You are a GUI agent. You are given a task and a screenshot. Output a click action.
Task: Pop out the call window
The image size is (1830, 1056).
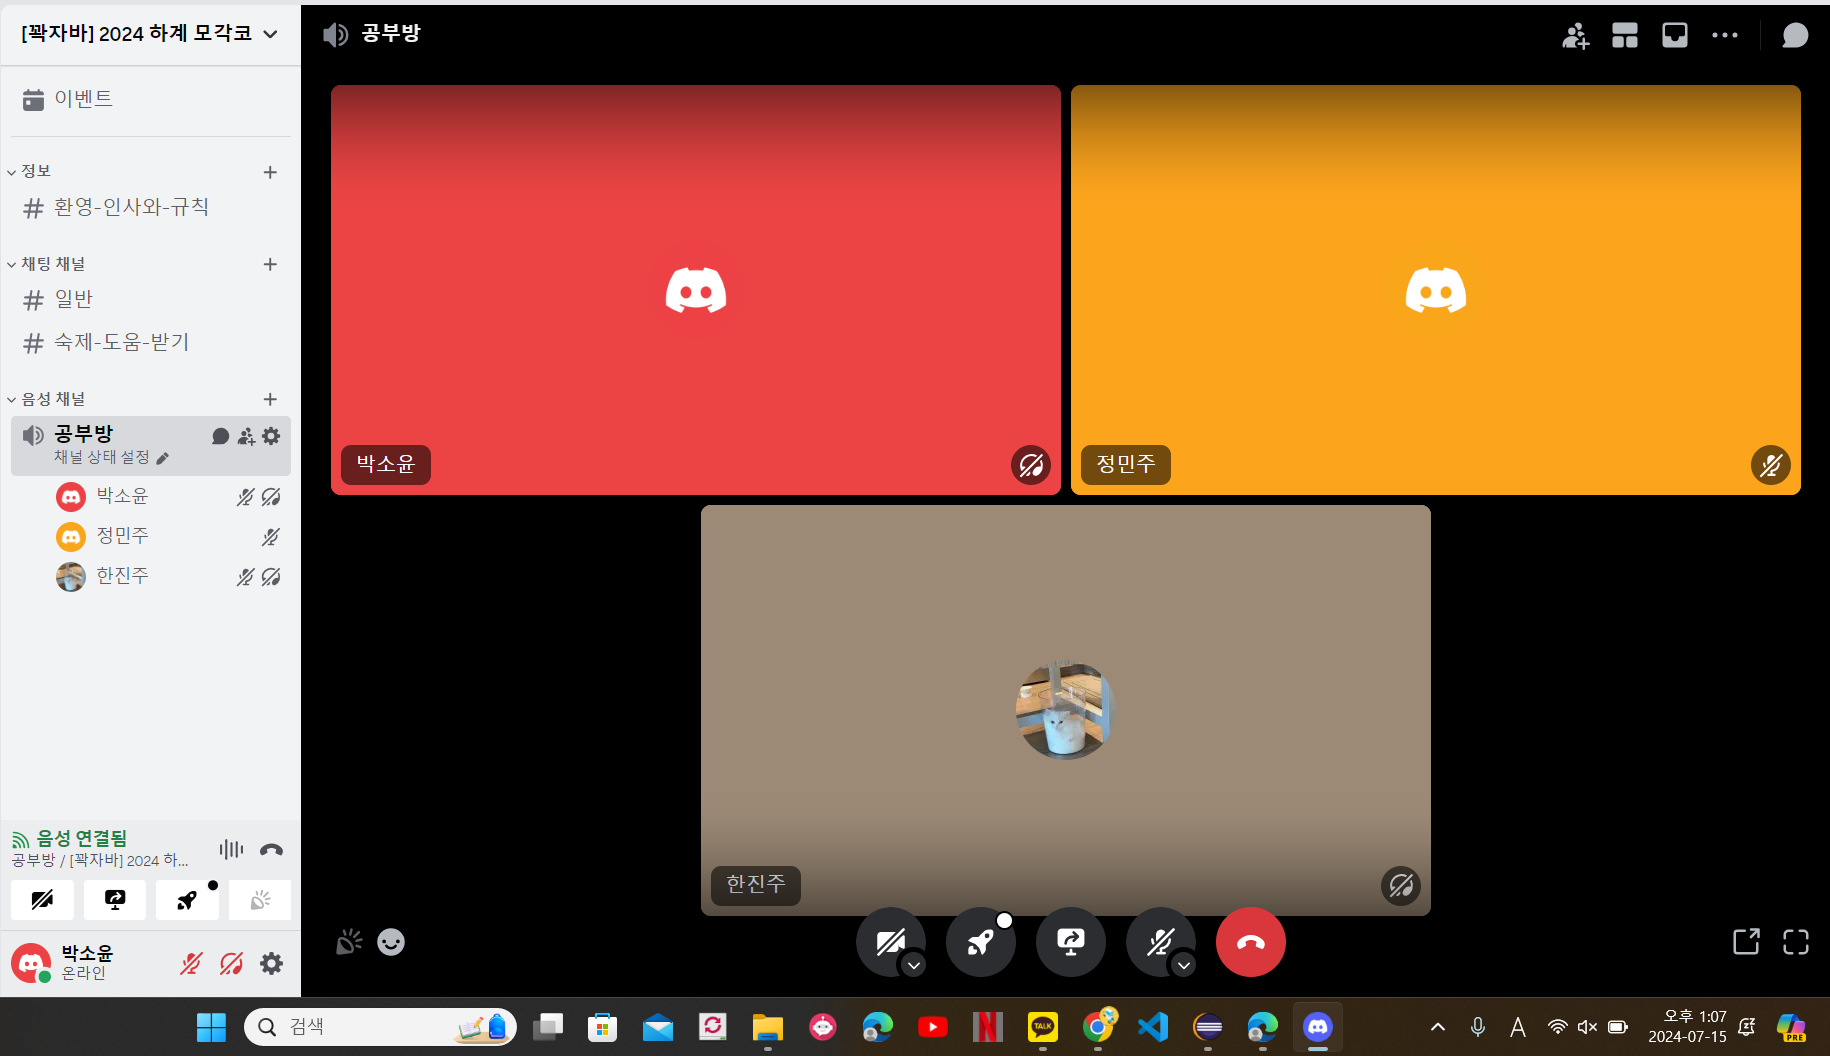click(1746, 942)
